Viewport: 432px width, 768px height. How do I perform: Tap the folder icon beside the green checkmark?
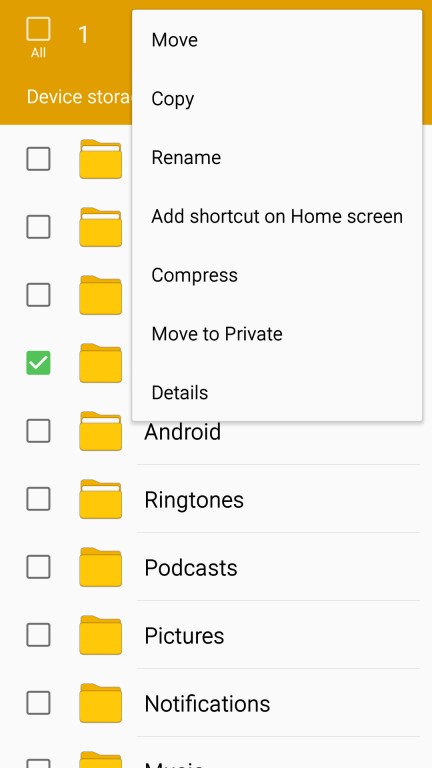(100, 363)
